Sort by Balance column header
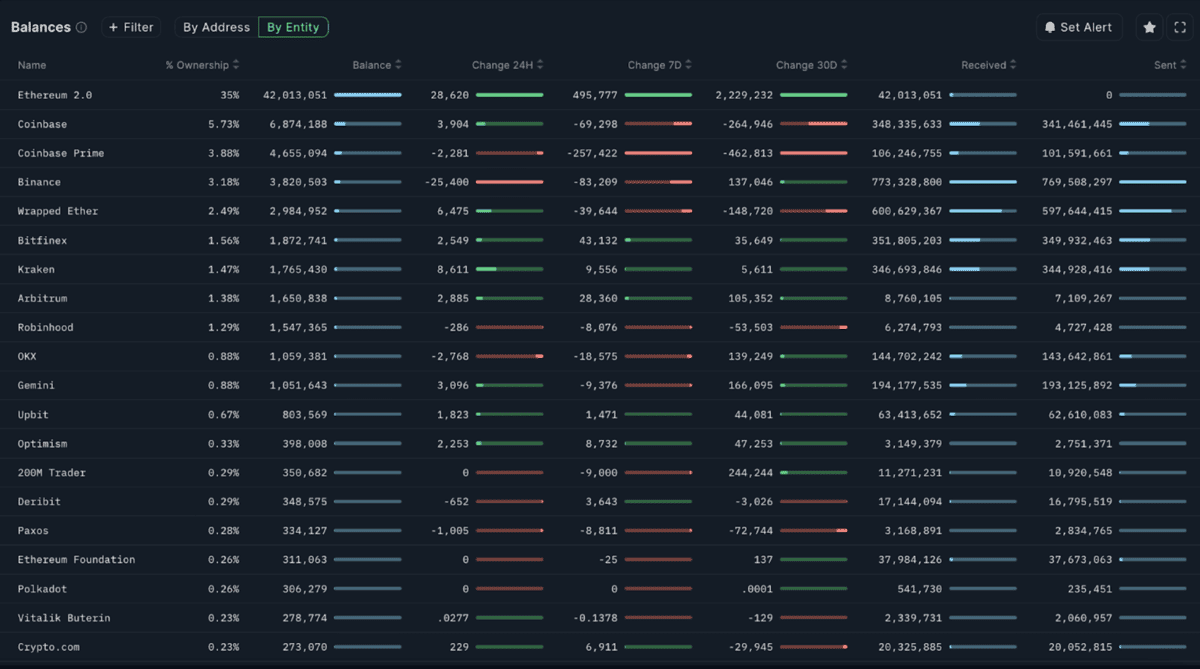The image size is (1200, 669). (377, 65)
